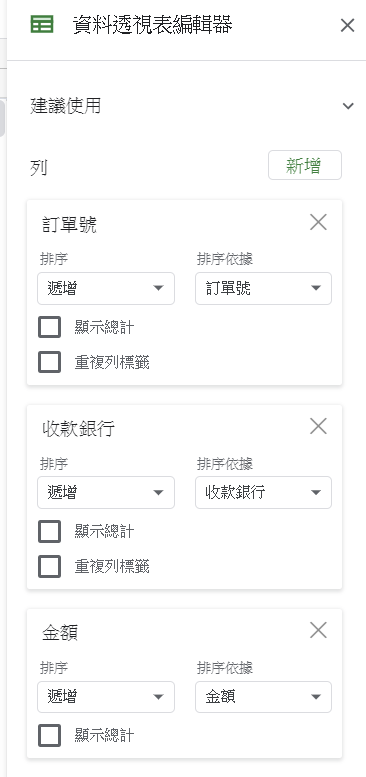The width and height of the screenshot is (366, 777).
Task: Remove the 金額 row field
Action: click(318, 630)
